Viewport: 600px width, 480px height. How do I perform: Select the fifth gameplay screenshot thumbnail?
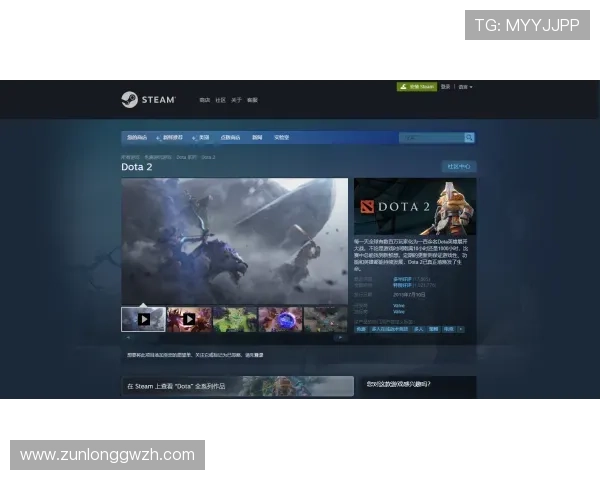point(326,319)
